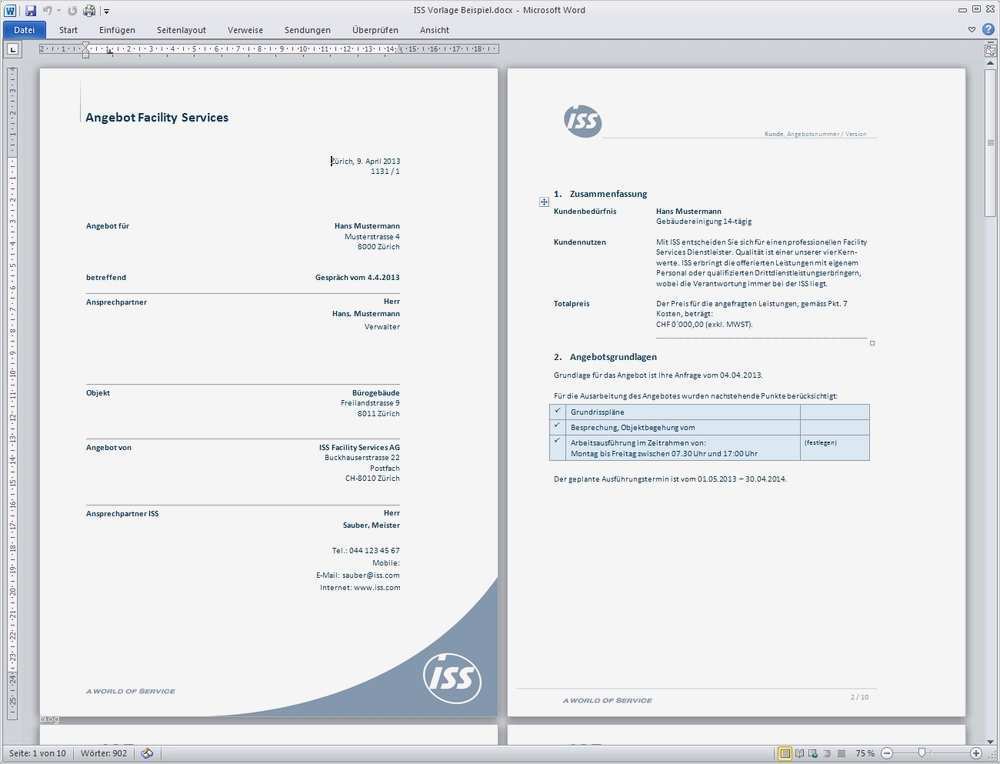This screenshot has width=1000, height=764.
Task: Click the zoom slider handle
Action: (922, 752)
